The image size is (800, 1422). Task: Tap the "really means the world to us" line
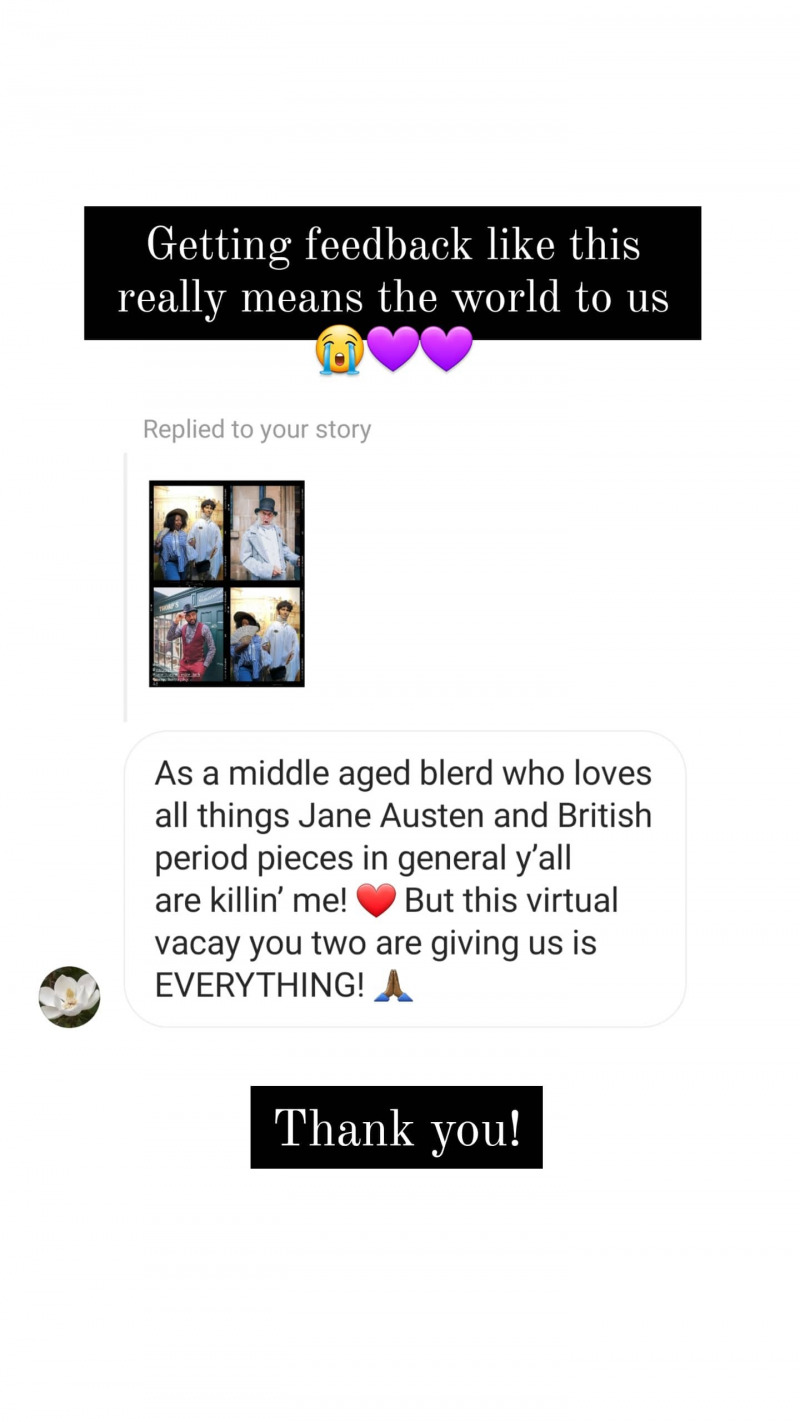coord(393,297)
